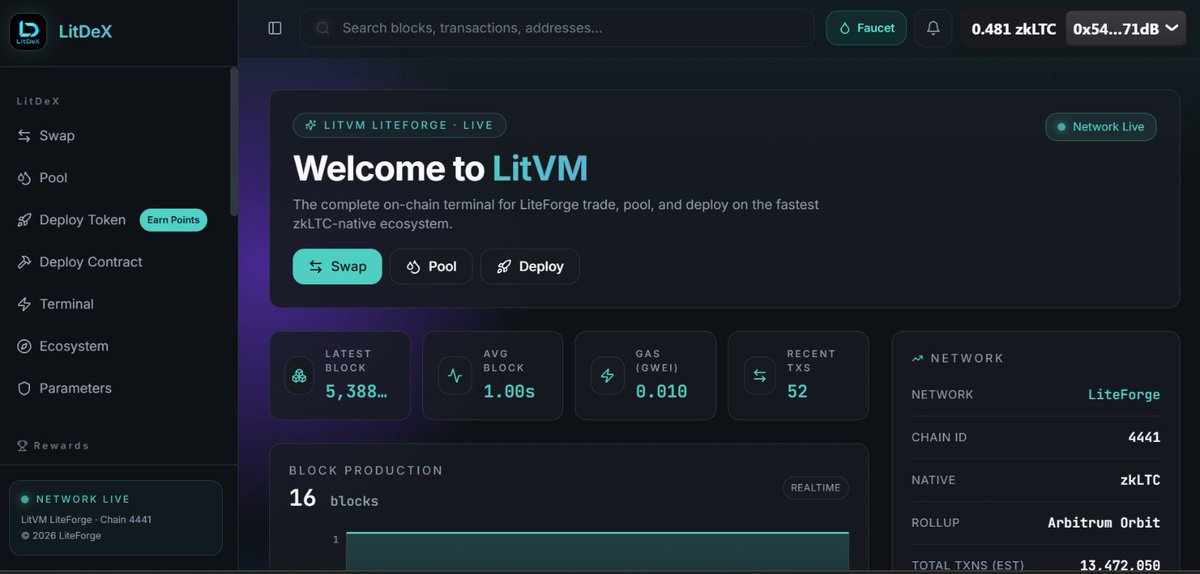1200x574 pixels.
Task: Click the Deploy button on welcome card
Action: (530, 266)
